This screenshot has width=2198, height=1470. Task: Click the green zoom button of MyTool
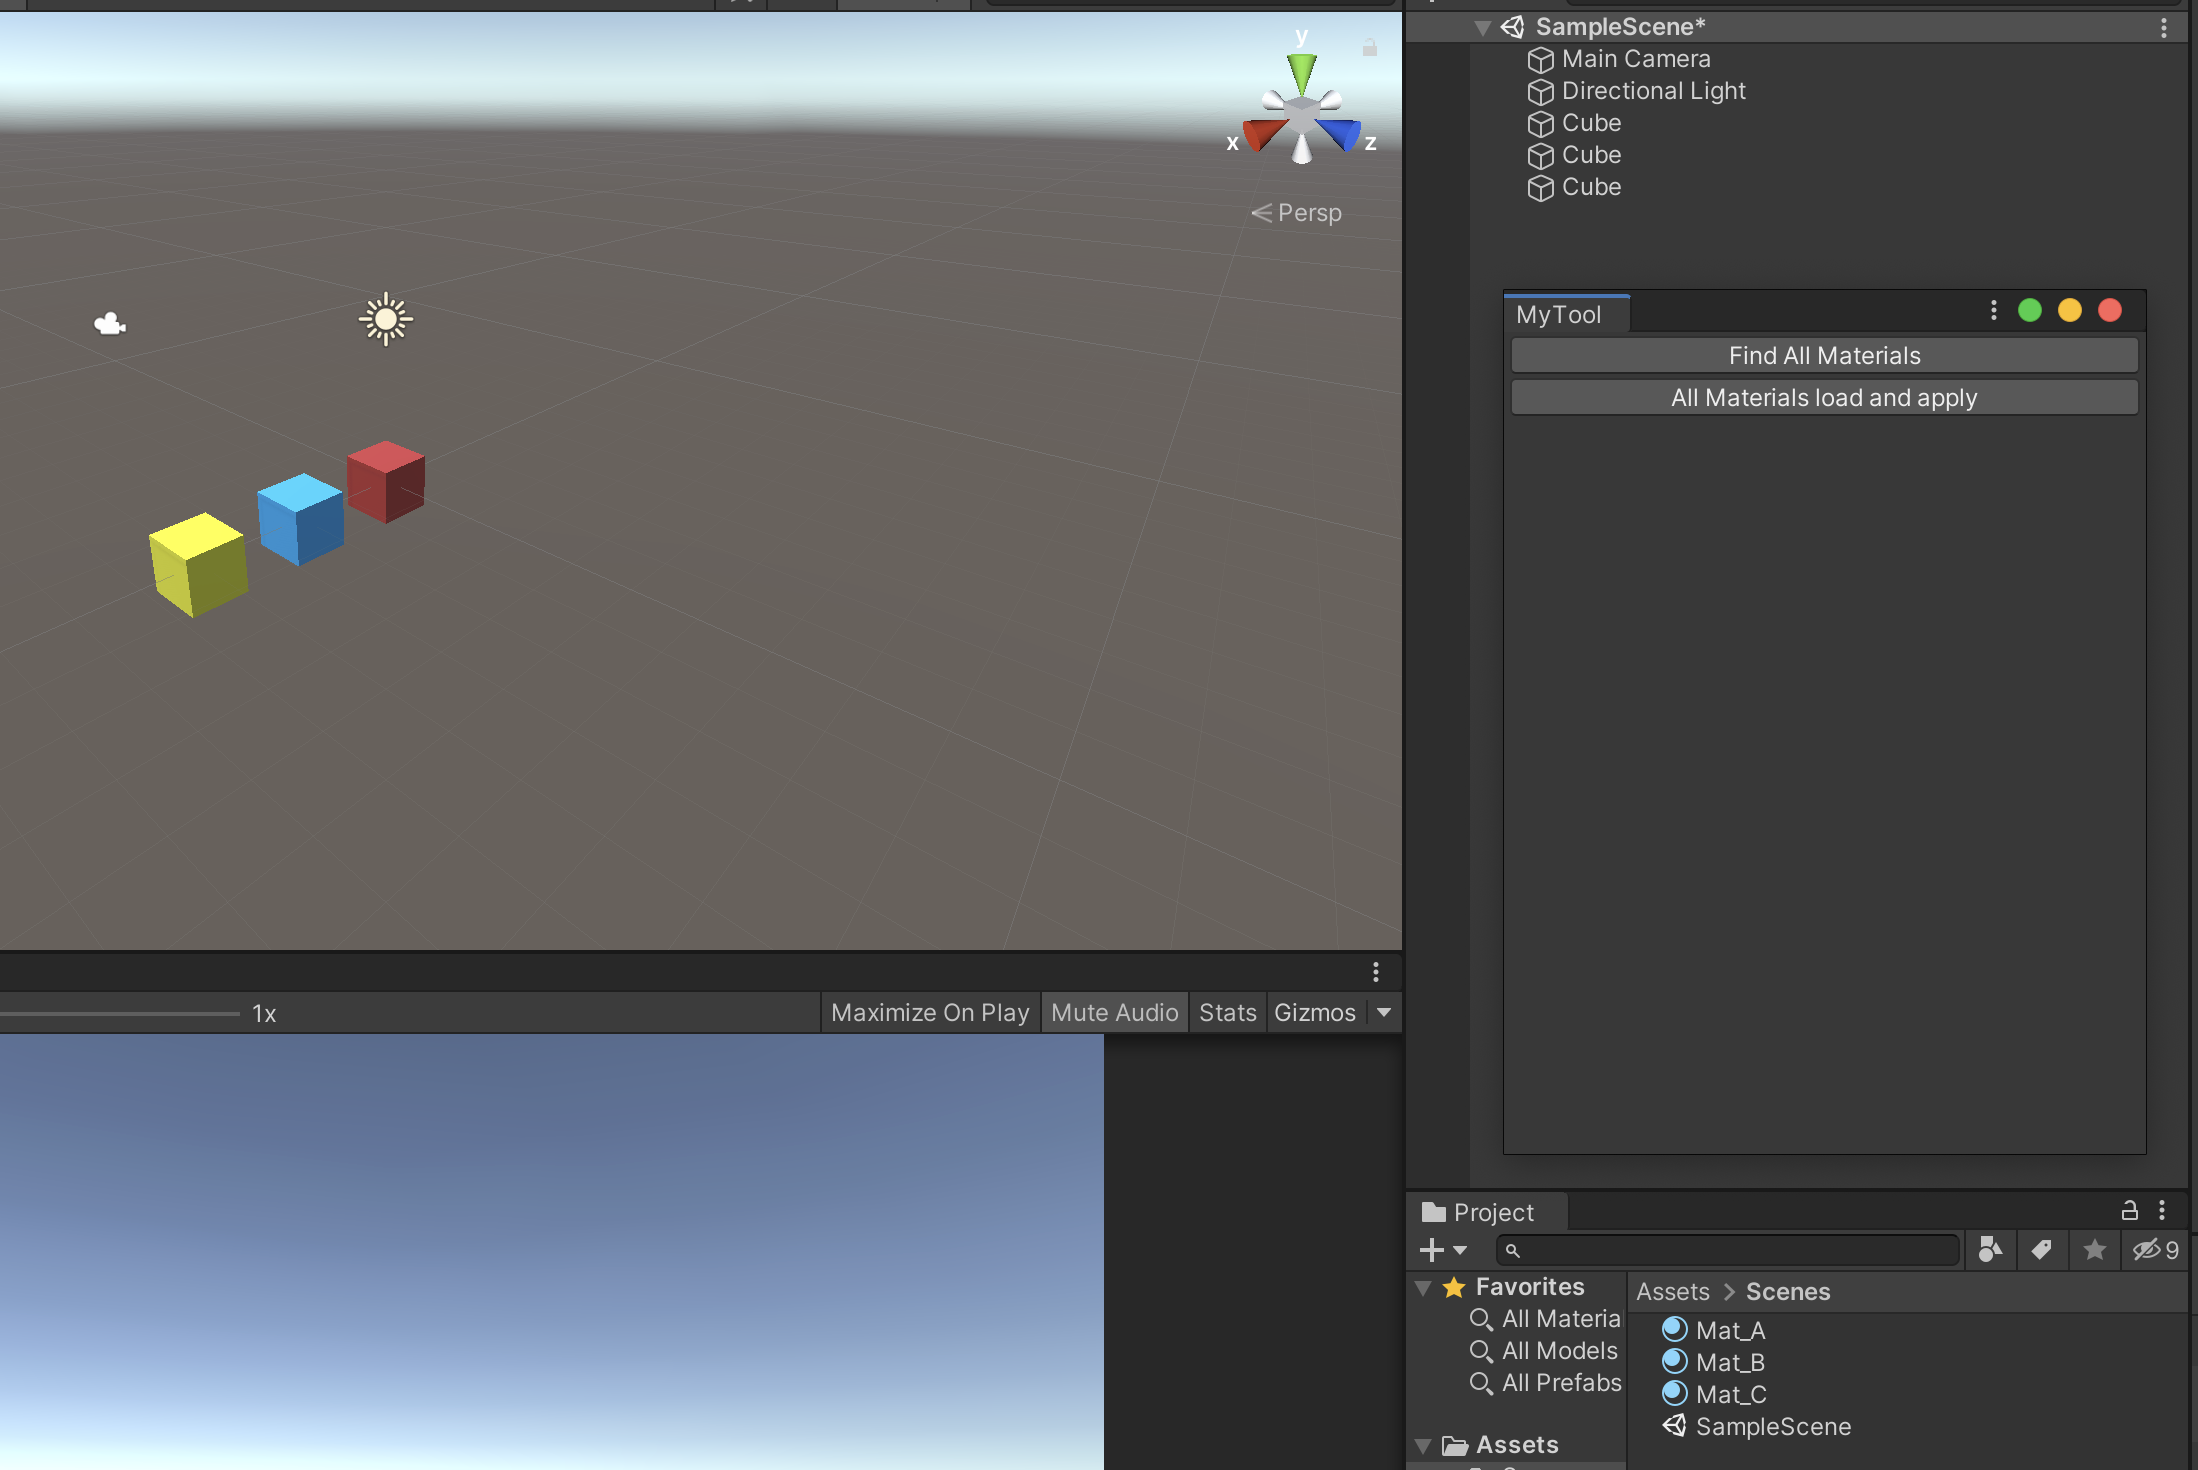point(2030,311)
